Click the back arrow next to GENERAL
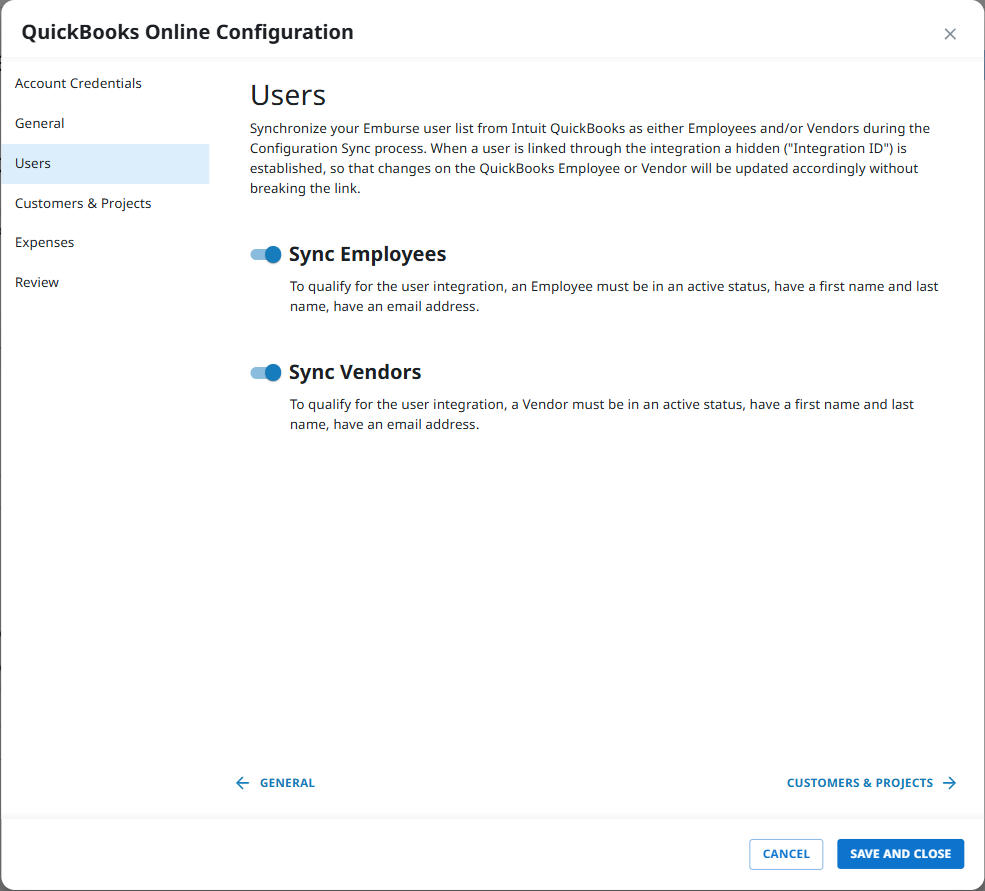 click(242, 783)
